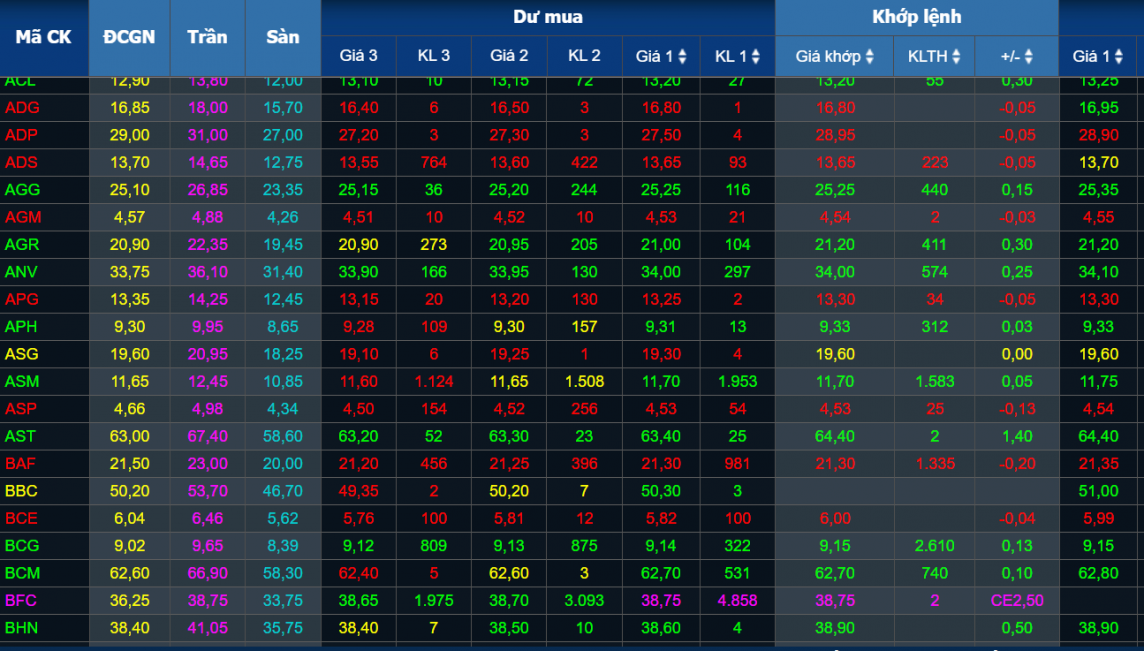Click the Dư mua group header
Viewport: 1144px width, 651px height.
tap(548, 17)
